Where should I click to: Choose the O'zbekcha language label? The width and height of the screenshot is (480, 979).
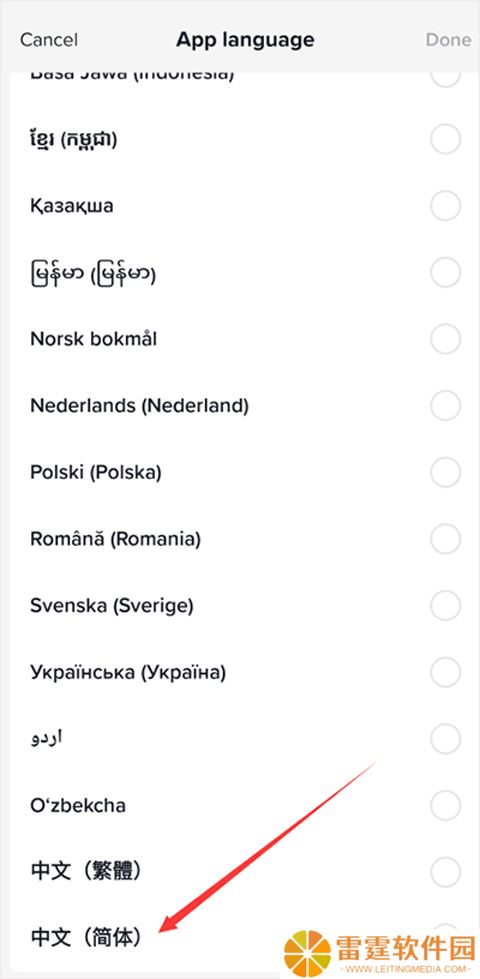(x=78, y=805)
